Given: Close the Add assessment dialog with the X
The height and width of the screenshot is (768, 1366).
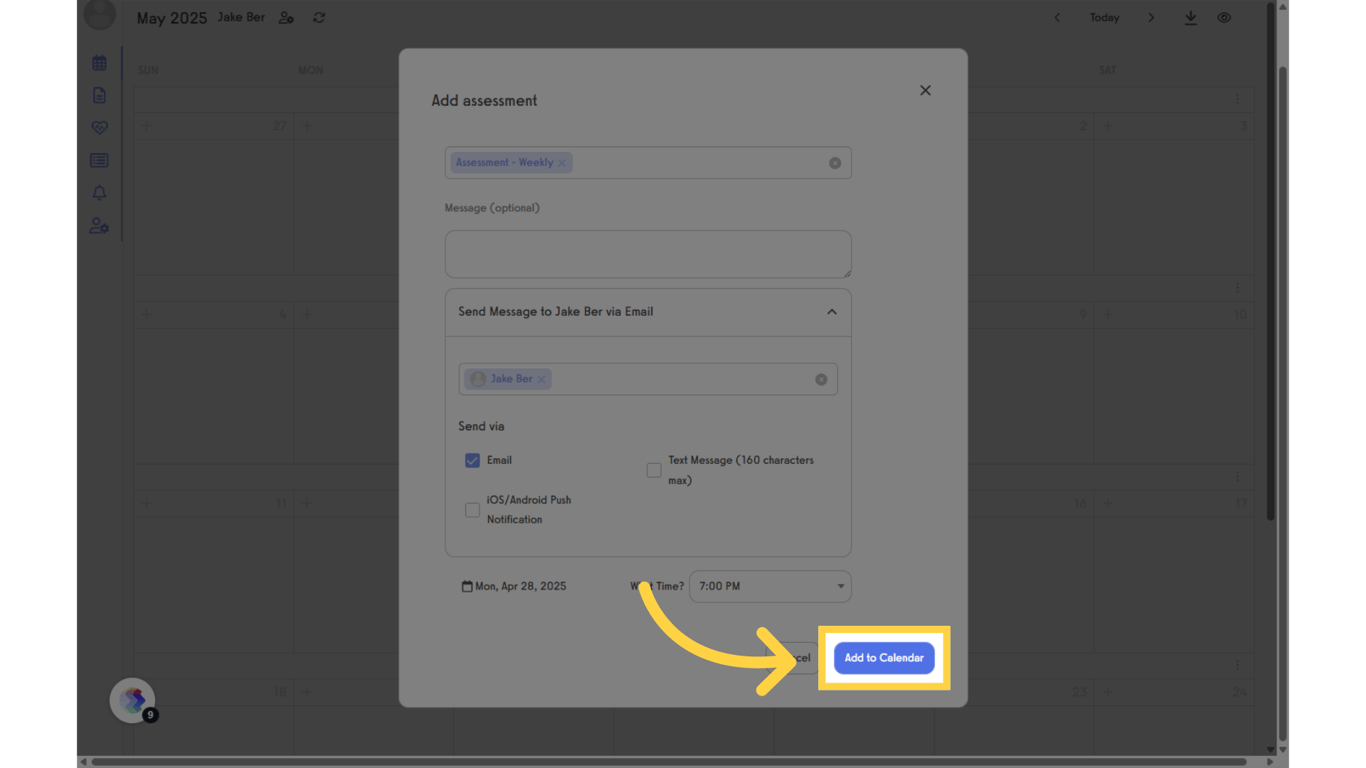Looking at the screenshot, I should pos(925,90).
